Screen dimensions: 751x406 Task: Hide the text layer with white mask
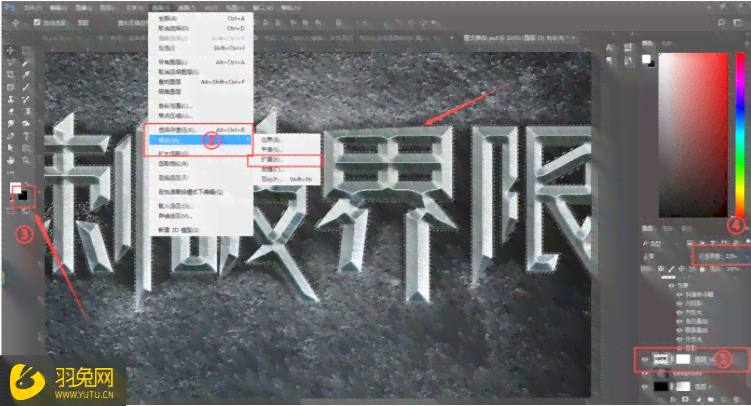645,360
